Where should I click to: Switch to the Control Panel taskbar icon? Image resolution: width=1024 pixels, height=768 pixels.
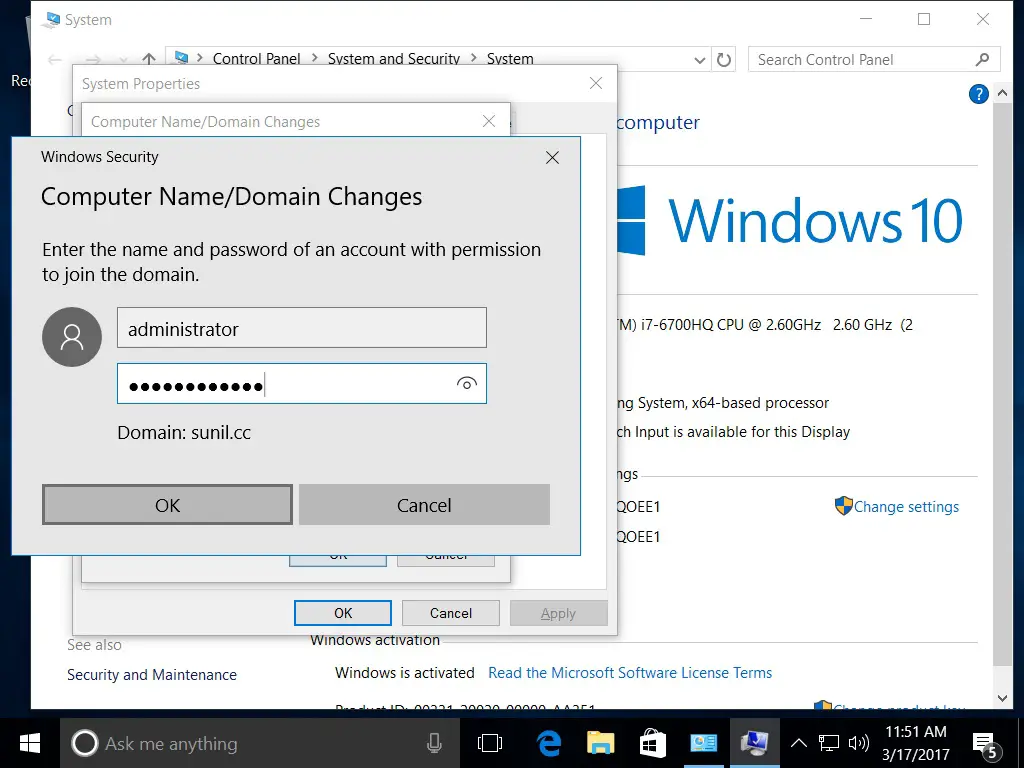[703, 743]
